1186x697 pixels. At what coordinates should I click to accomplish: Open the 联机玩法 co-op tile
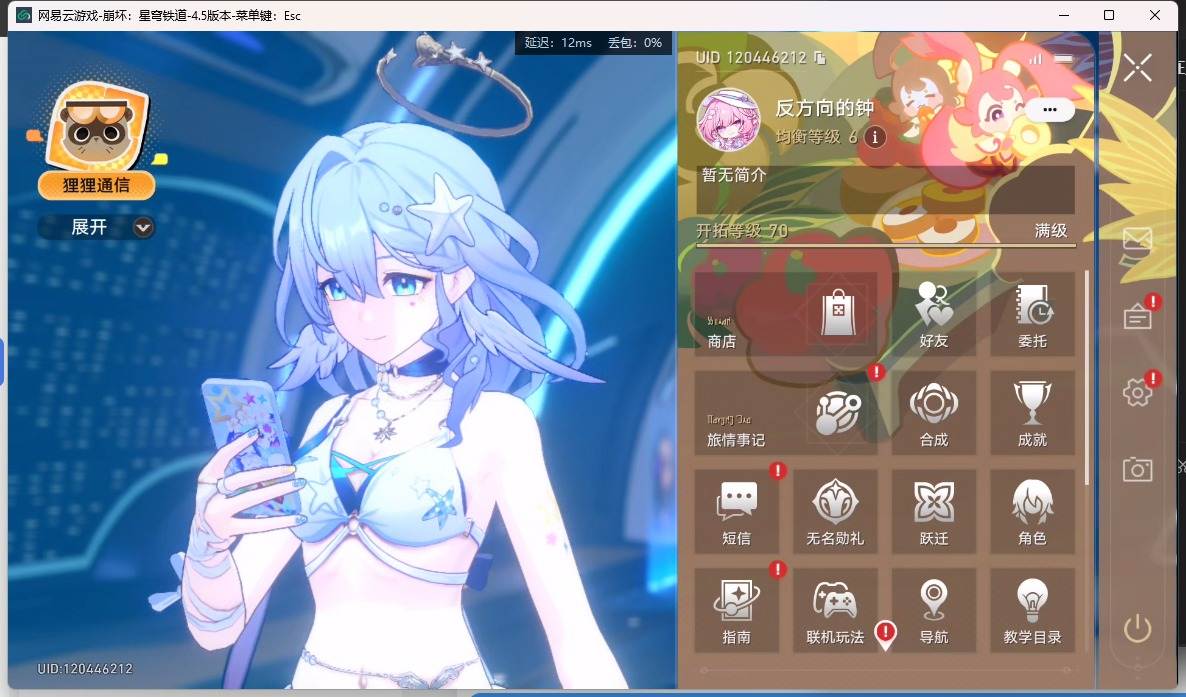(x=835, y=610)
